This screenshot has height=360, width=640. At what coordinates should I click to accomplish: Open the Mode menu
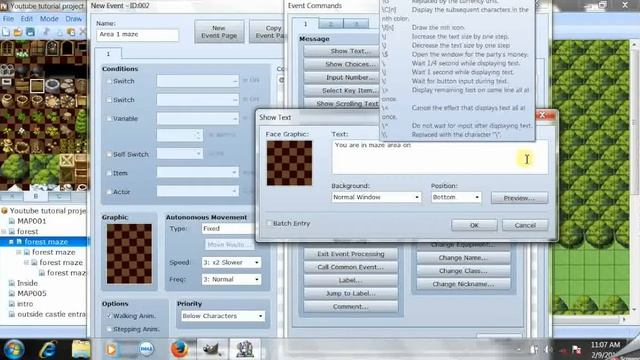point(49,19)
